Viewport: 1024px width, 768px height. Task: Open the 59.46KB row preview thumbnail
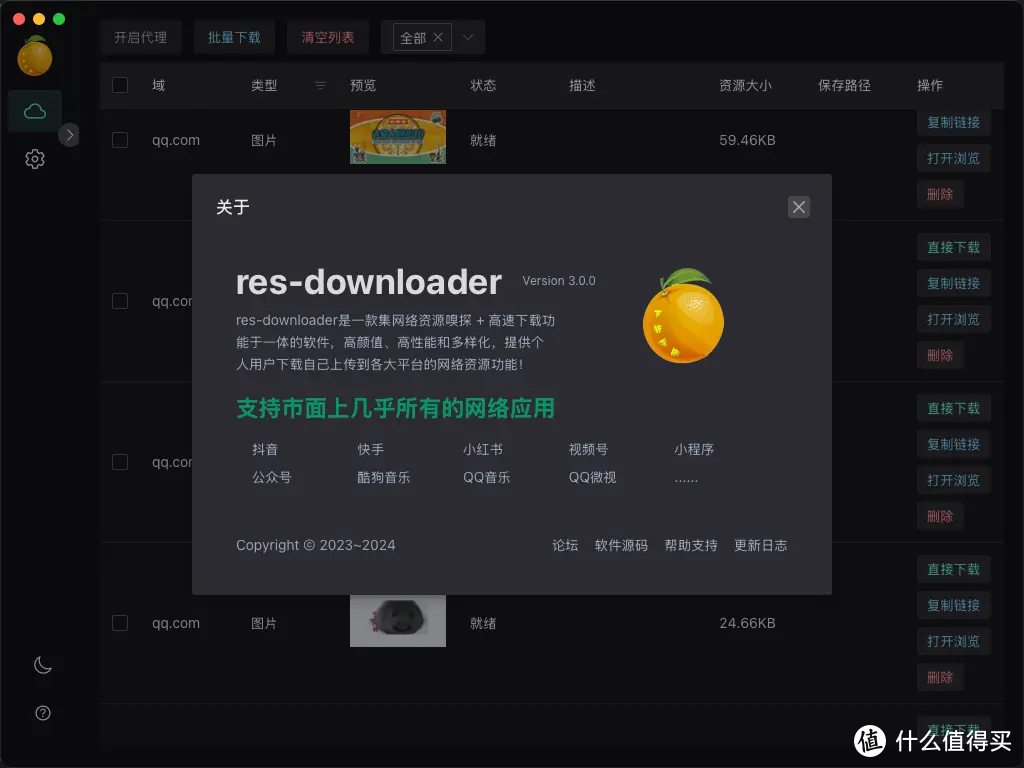398,136
